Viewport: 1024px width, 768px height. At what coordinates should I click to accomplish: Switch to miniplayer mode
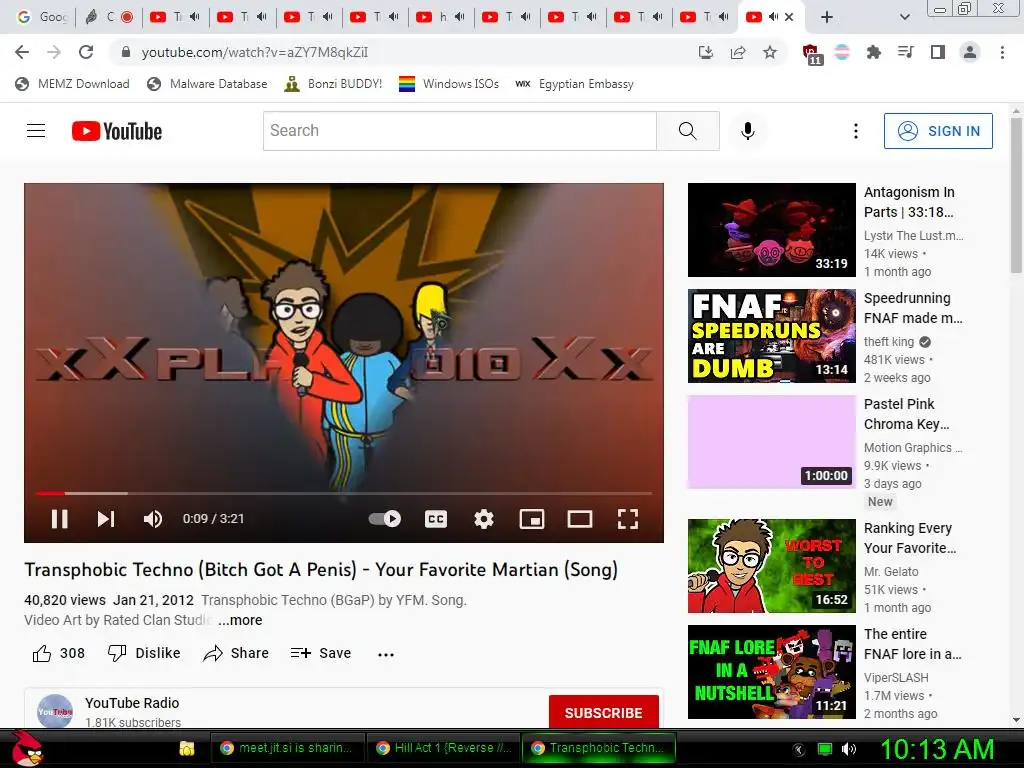coord(532,519)
